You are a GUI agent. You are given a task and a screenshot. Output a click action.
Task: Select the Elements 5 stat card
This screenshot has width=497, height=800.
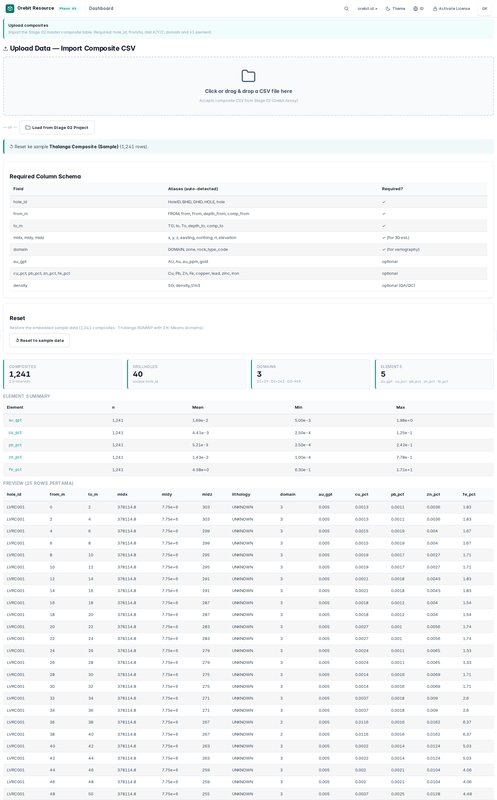click(434, 374)
